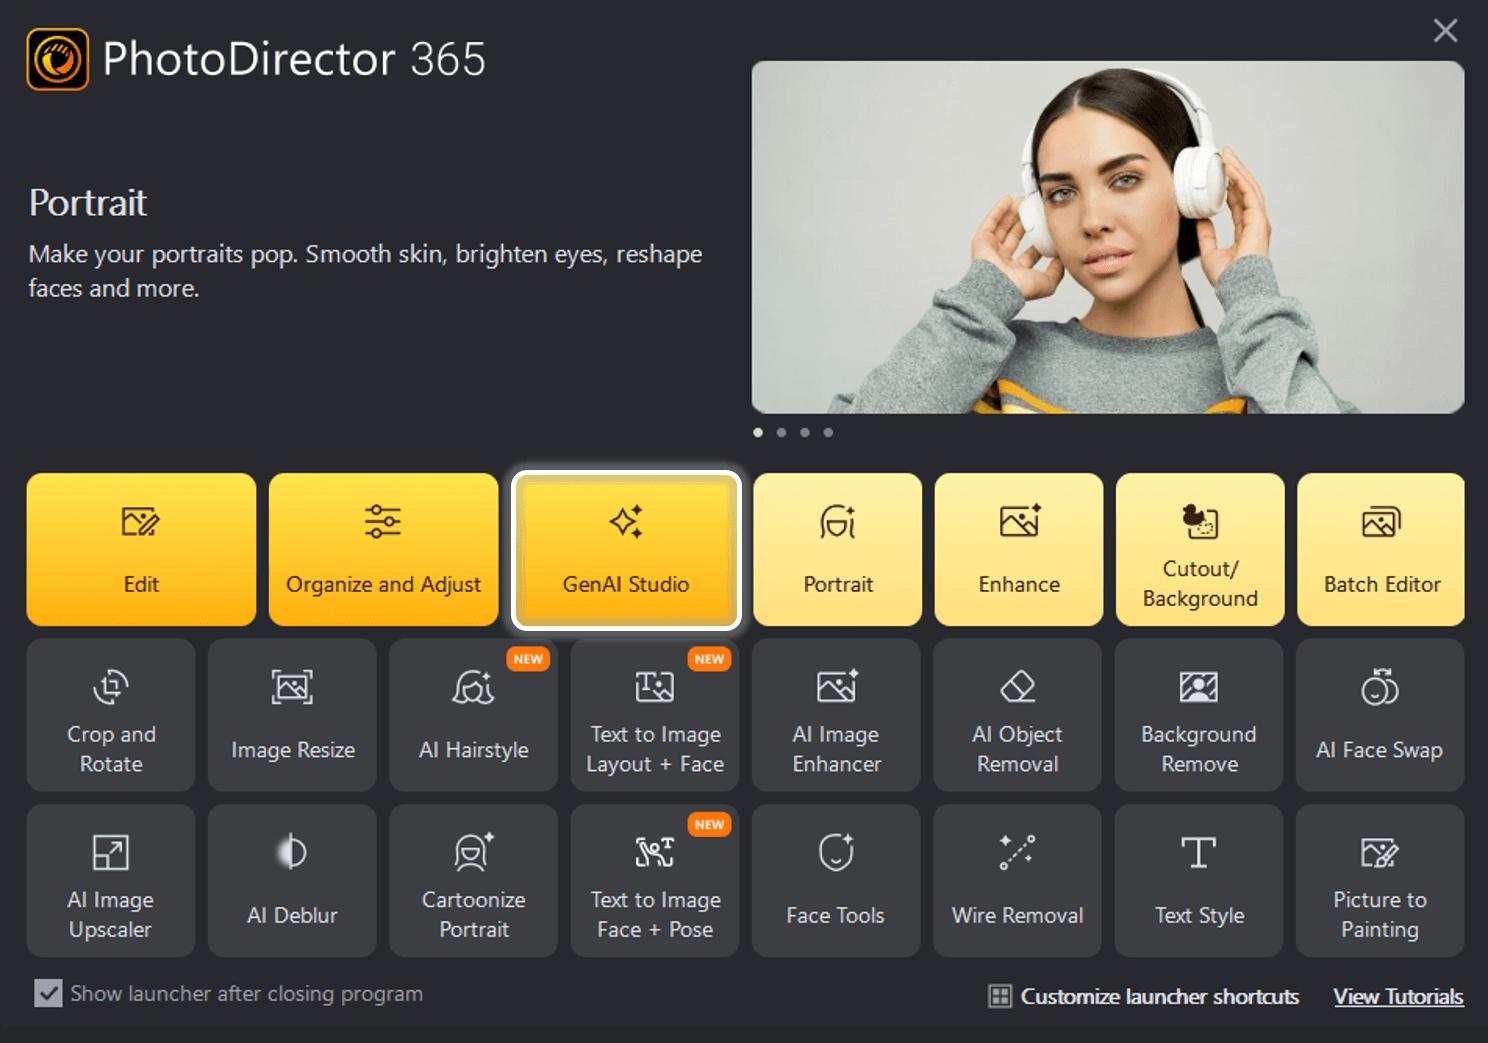Click Customize launcher shortcuts
The width and height of the screenshot is (1488, 1043).
click(x=1144, y=996)
